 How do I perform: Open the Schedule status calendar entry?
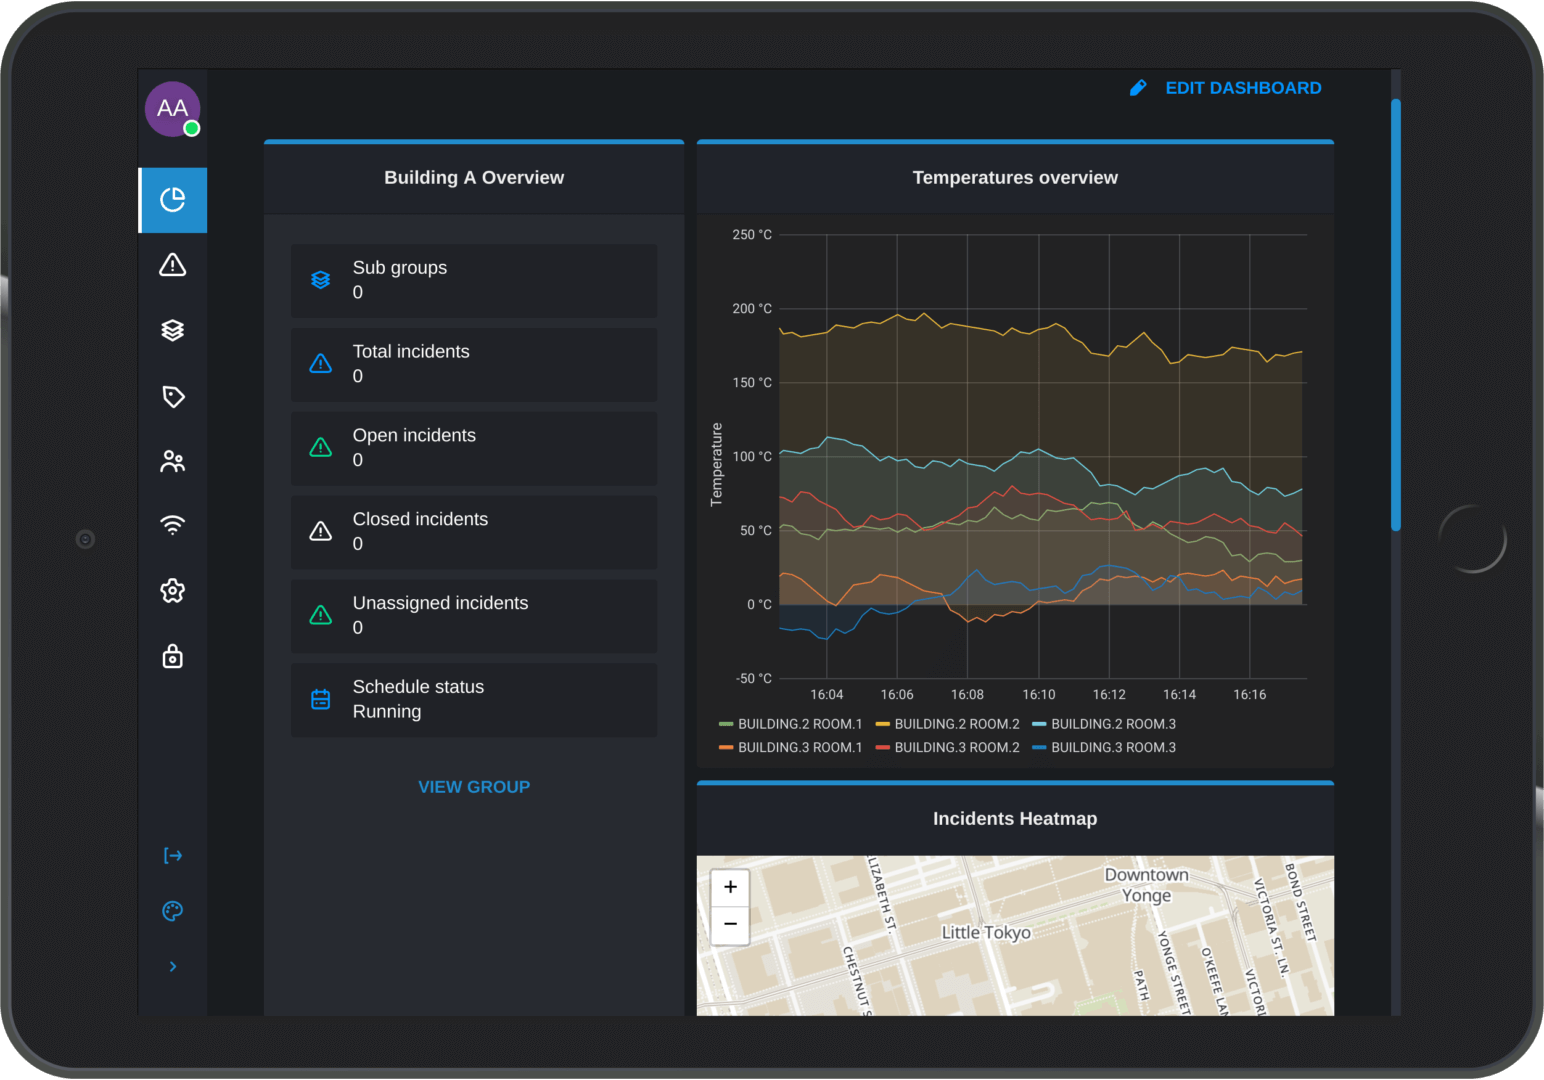pyautogui.click(x=474, y=699)
